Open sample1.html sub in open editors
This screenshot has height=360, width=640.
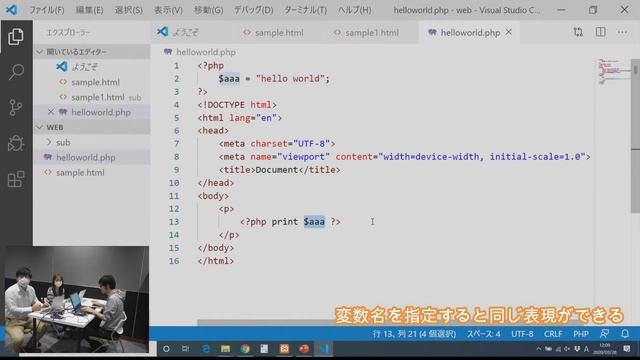[x=91, y=97]
